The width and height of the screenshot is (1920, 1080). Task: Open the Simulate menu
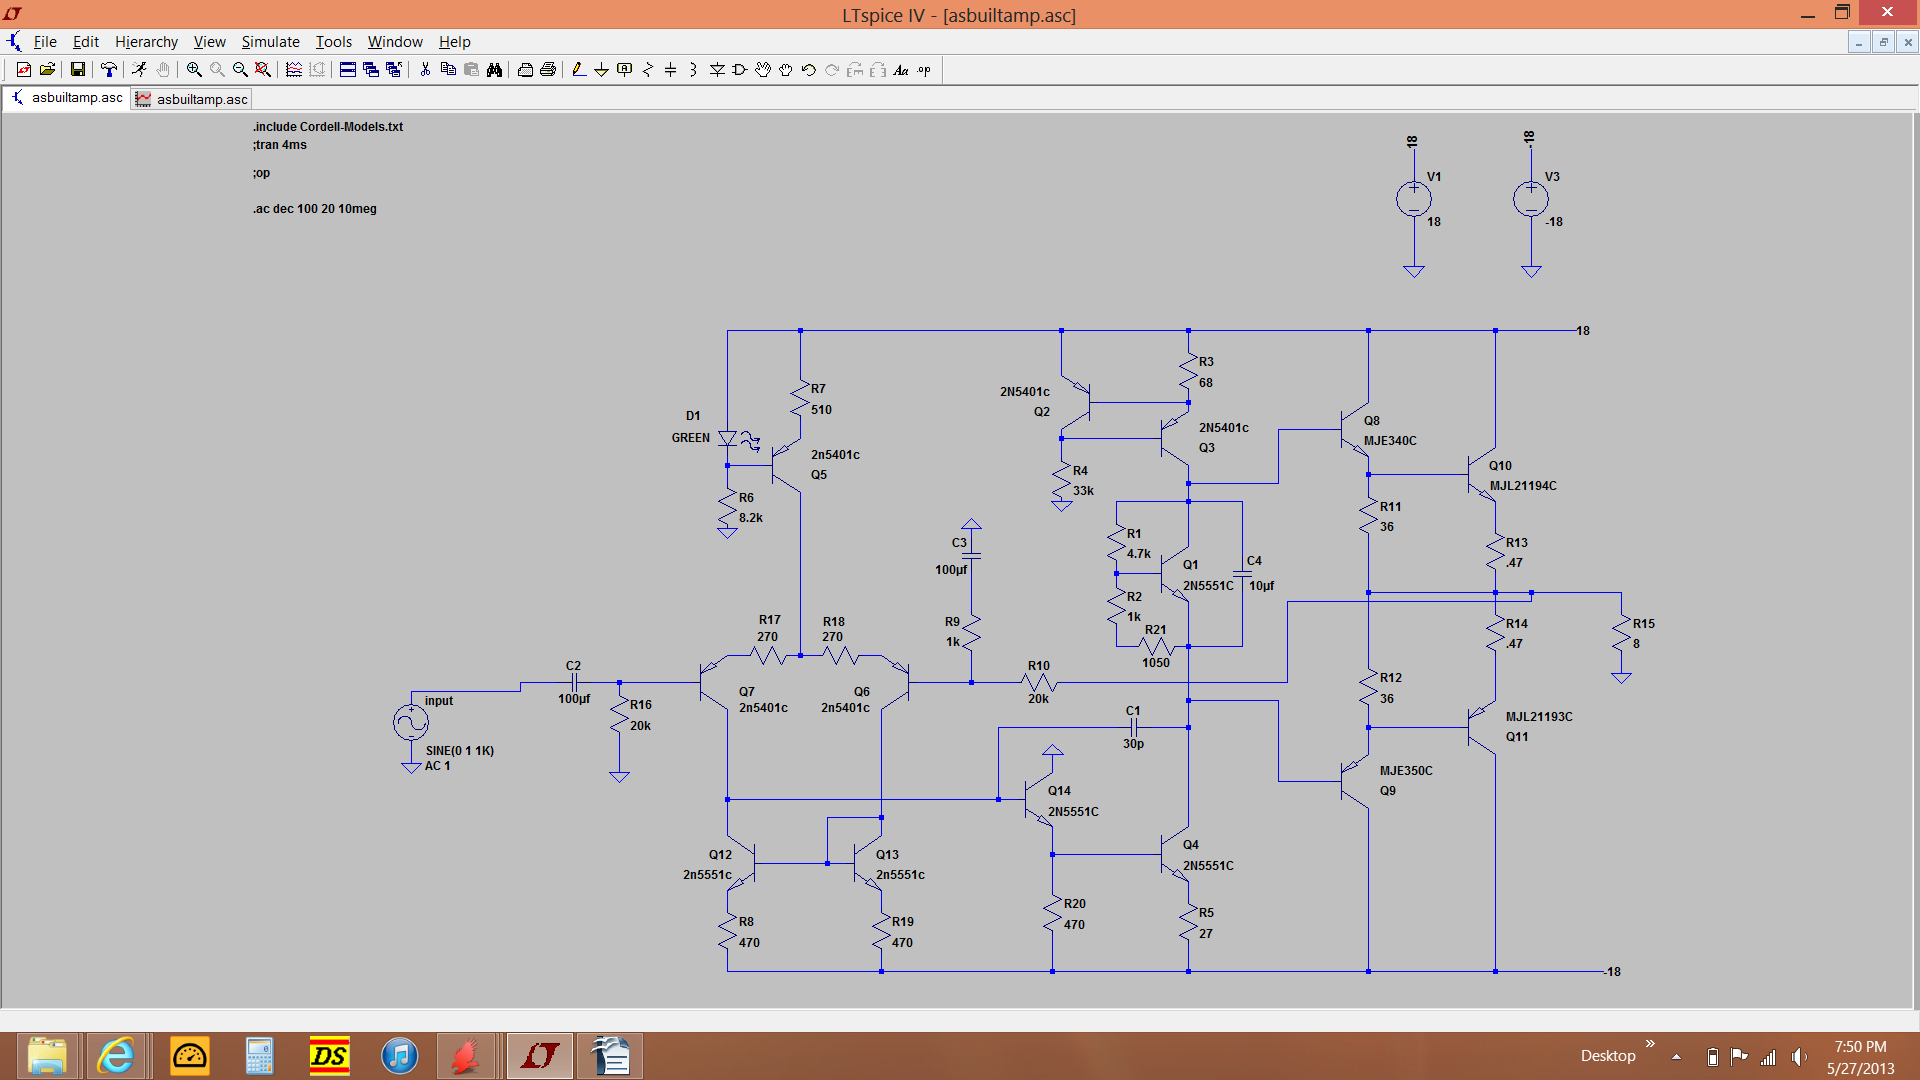[270, 42]
